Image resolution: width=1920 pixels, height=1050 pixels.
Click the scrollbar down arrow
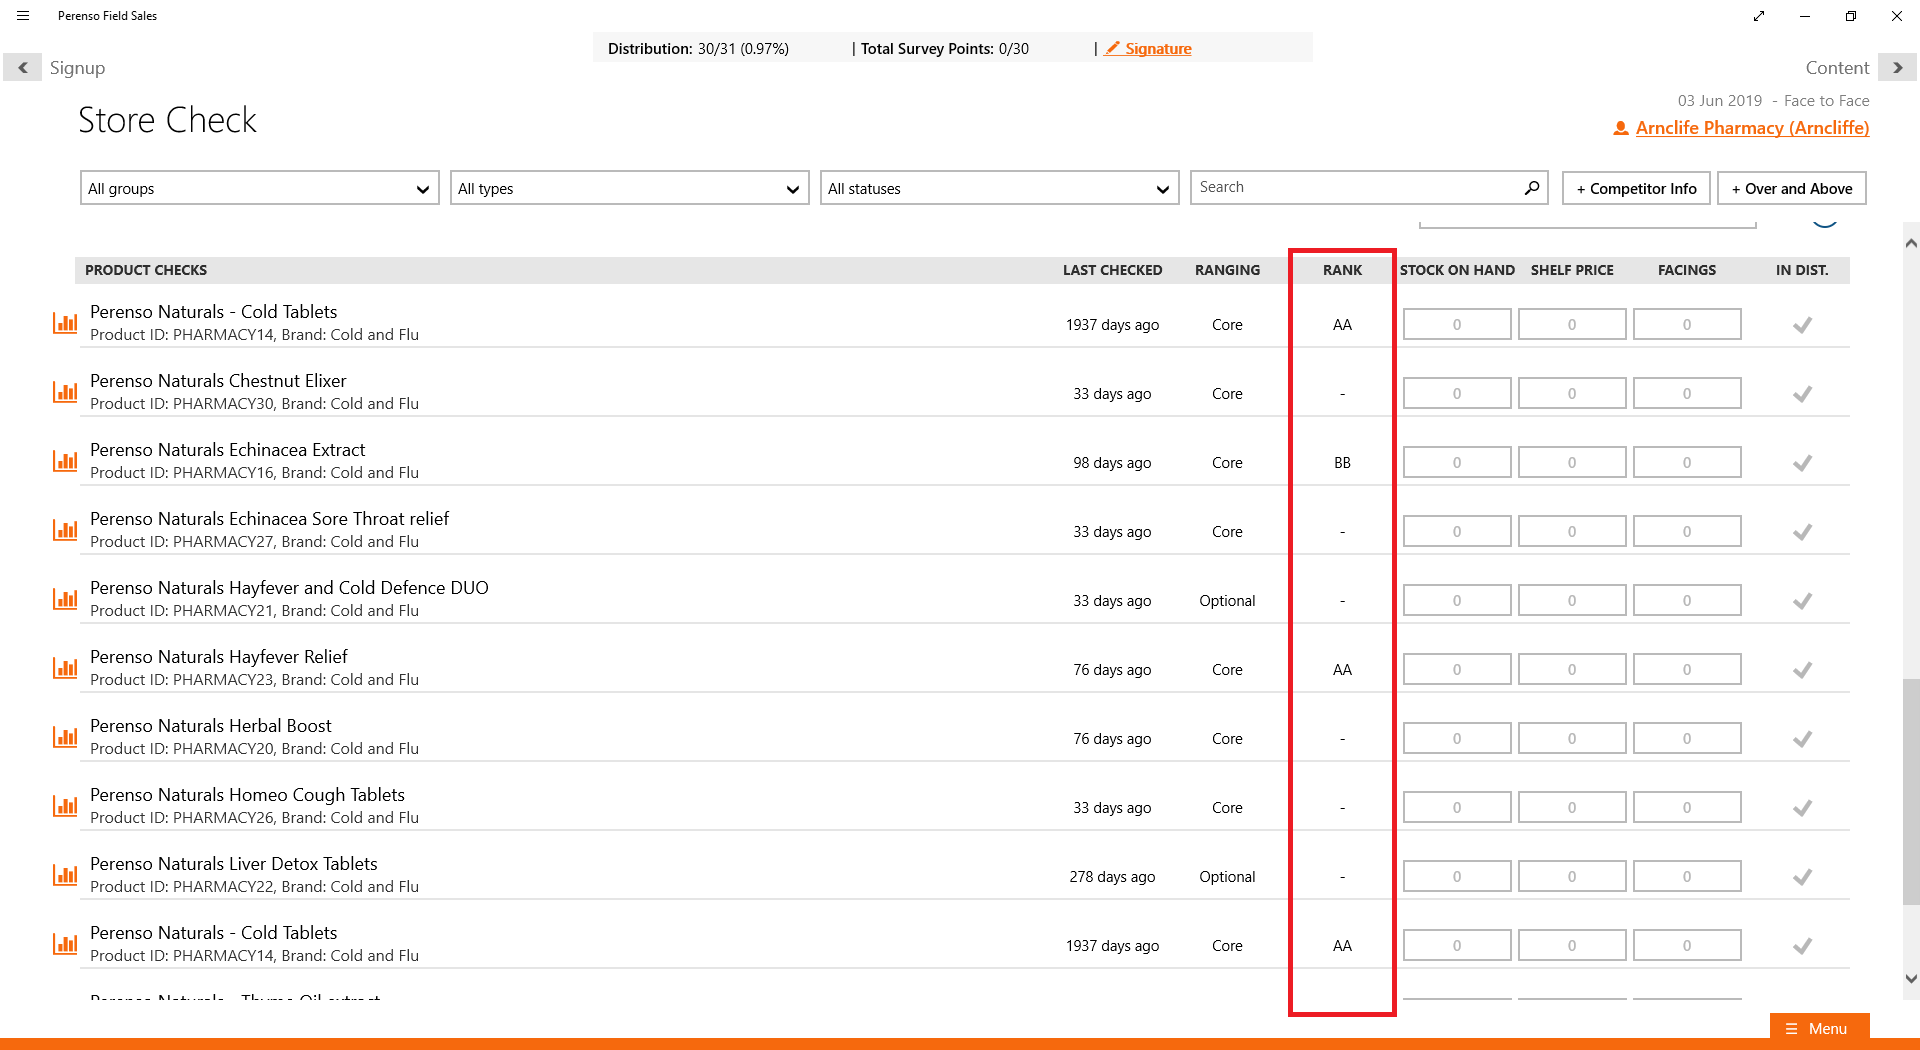1911,979
